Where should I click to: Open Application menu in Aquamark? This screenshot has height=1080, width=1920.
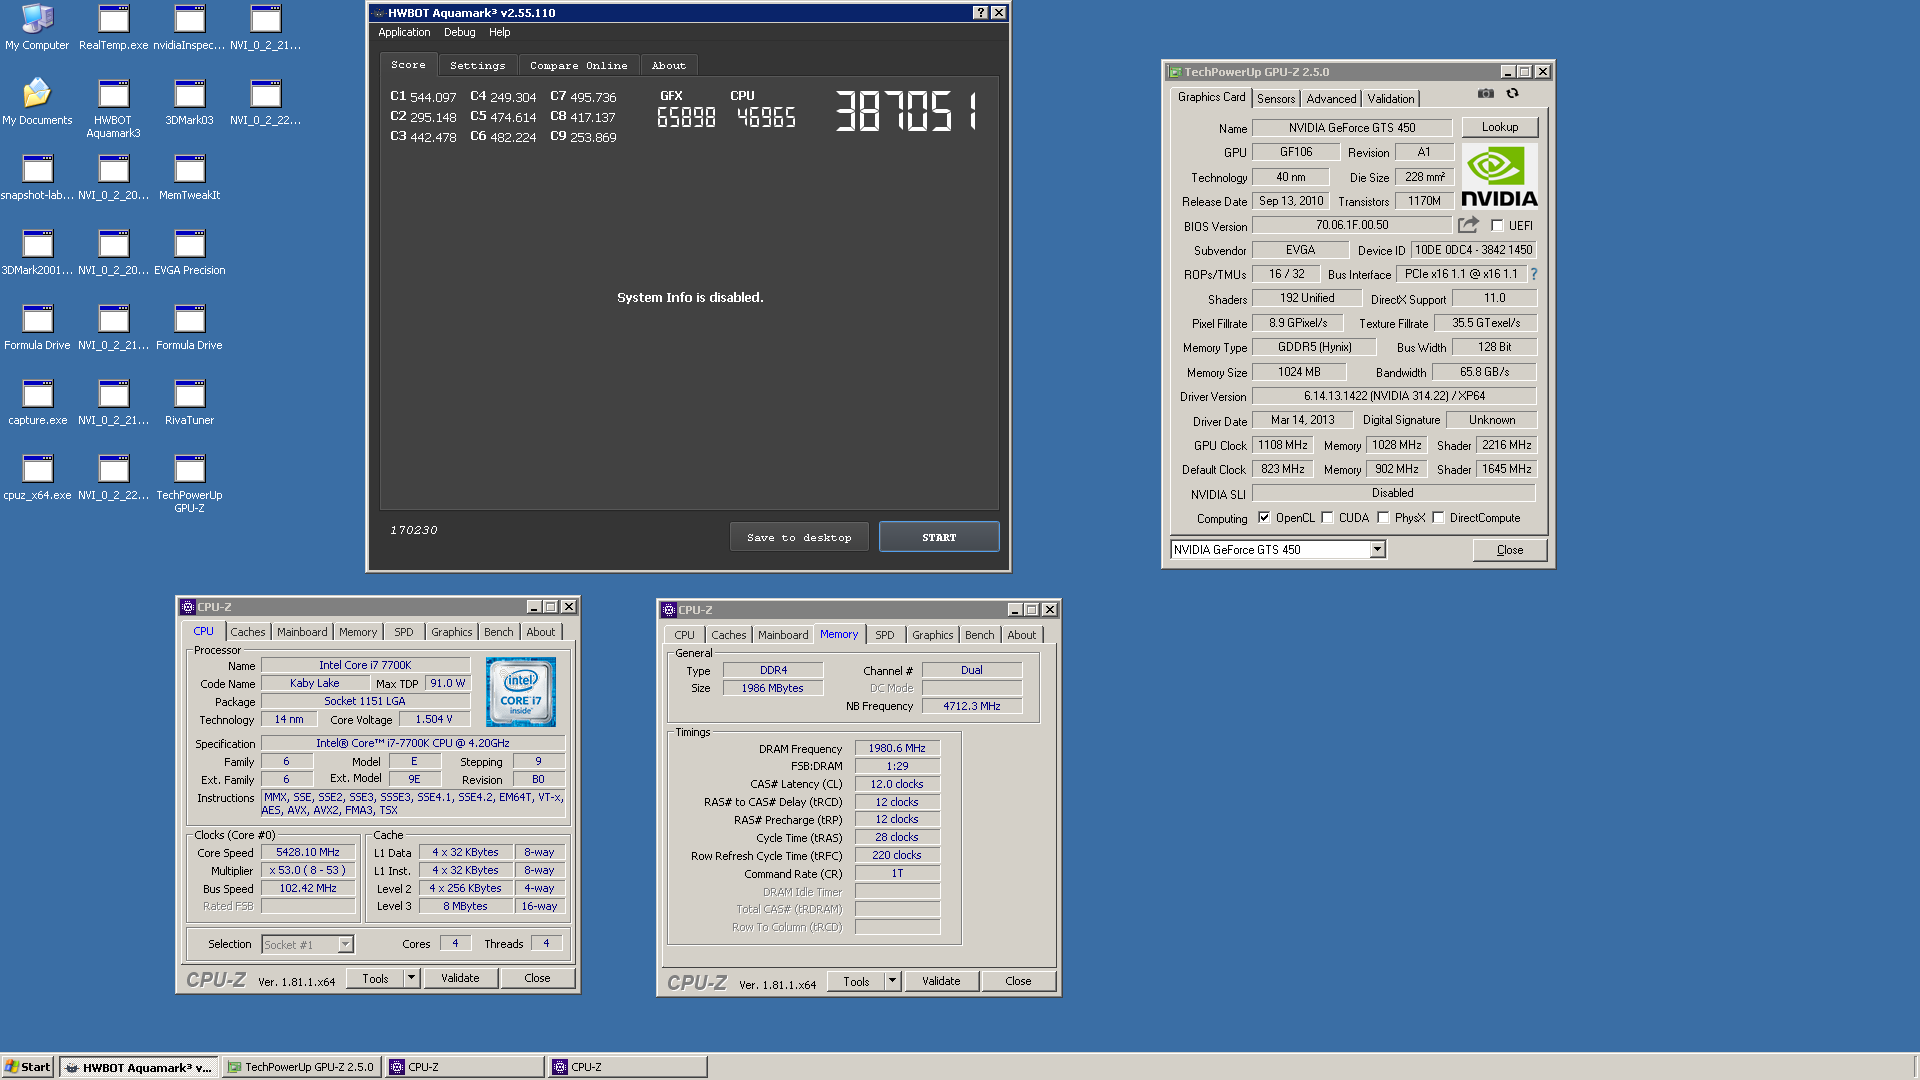404,32
